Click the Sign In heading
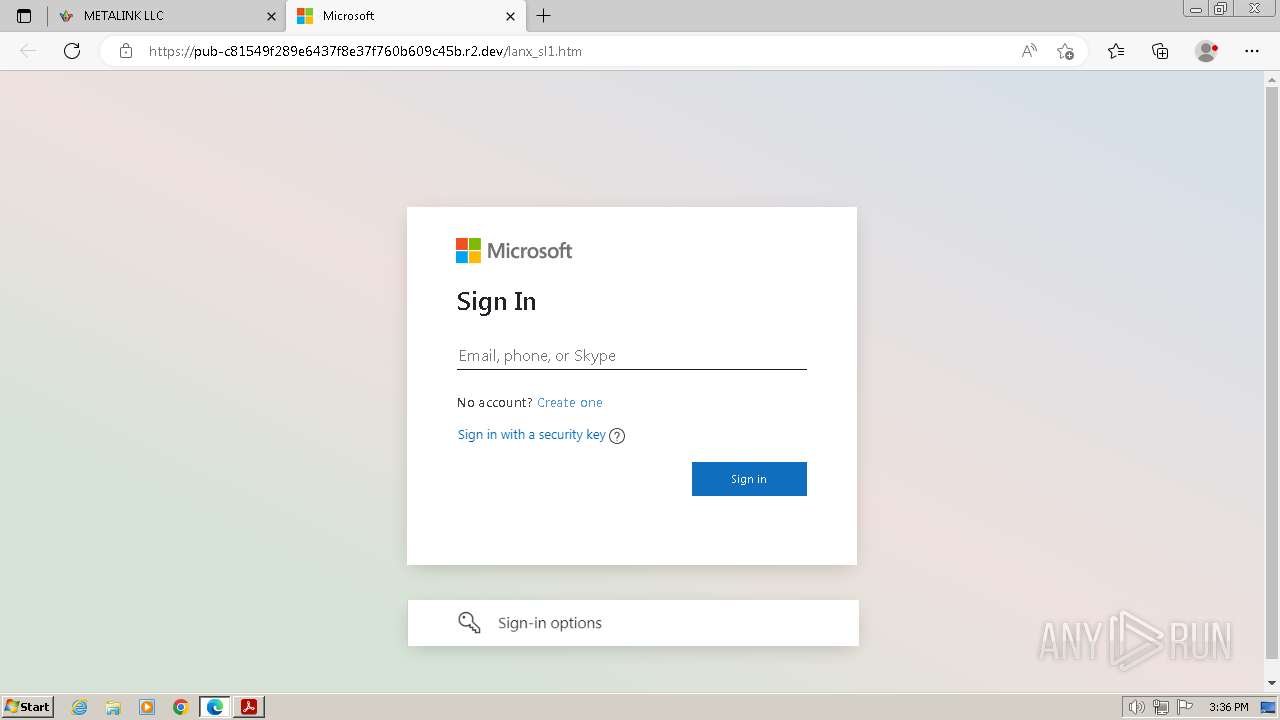 coord(496,301)
